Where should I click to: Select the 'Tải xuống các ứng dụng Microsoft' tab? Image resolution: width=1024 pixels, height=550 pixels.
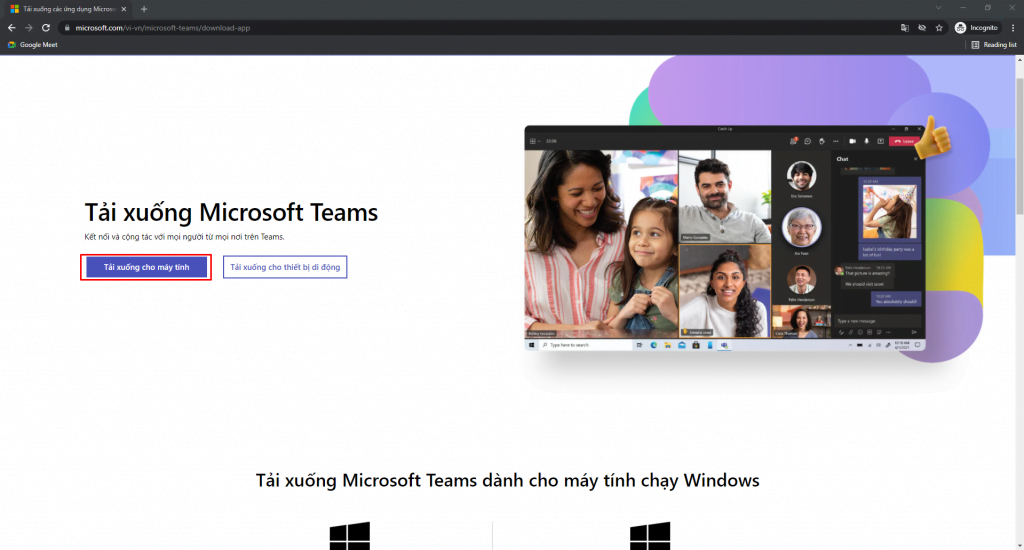click(68, 9)
